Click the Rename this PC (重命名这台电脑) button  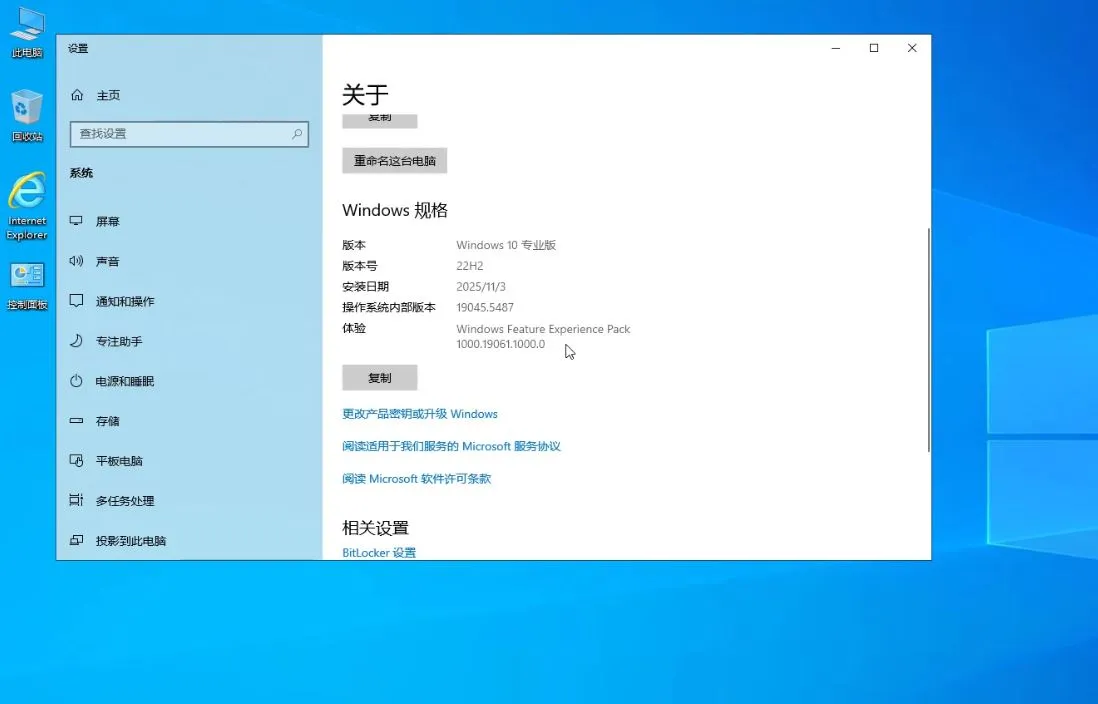coord(394,161)
